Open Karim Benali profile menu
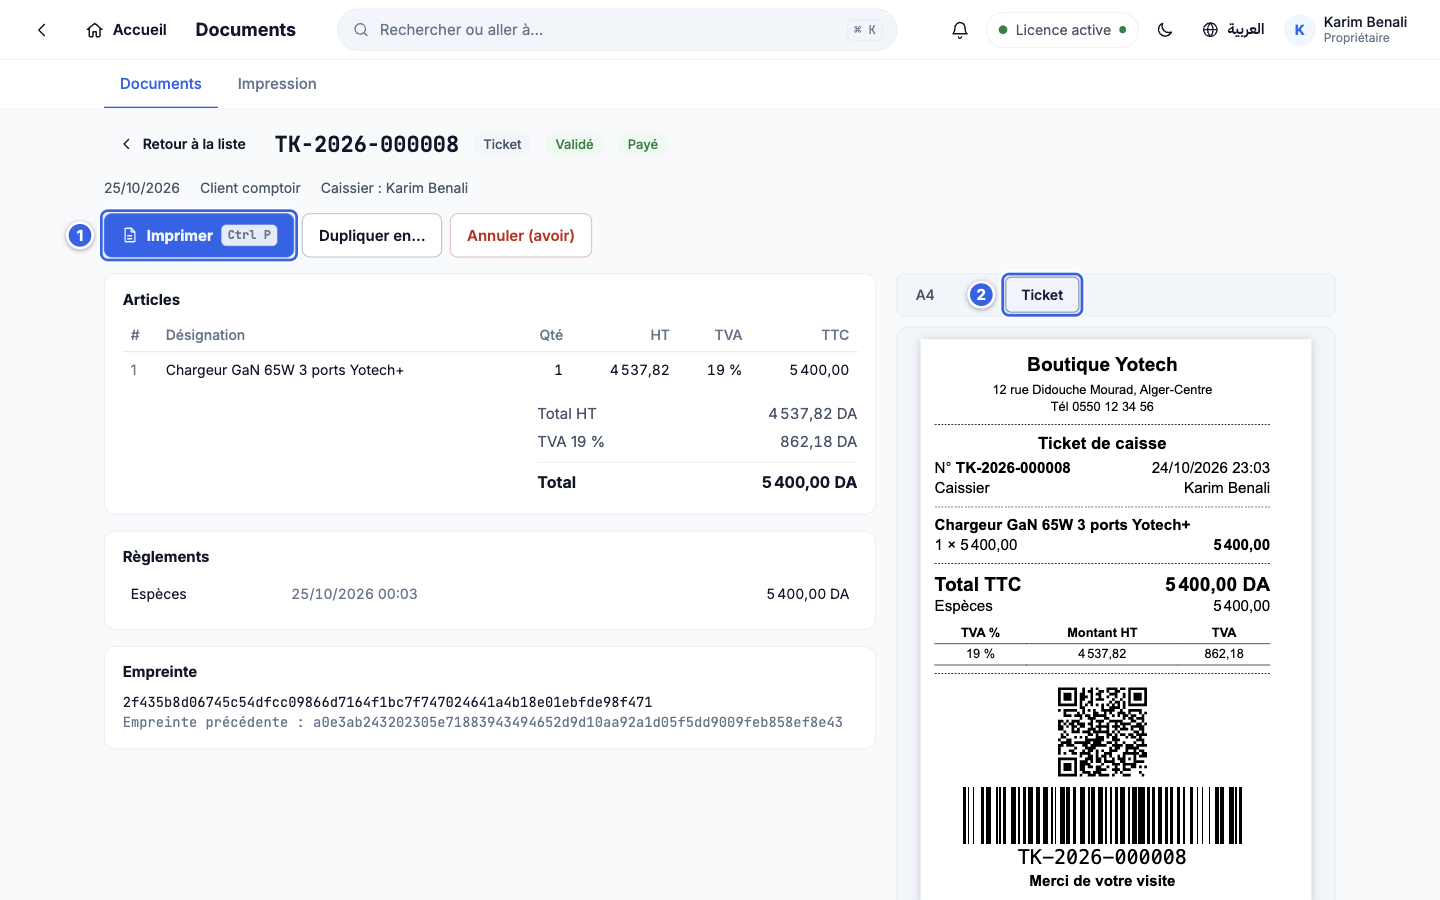 coord(1347,30)
